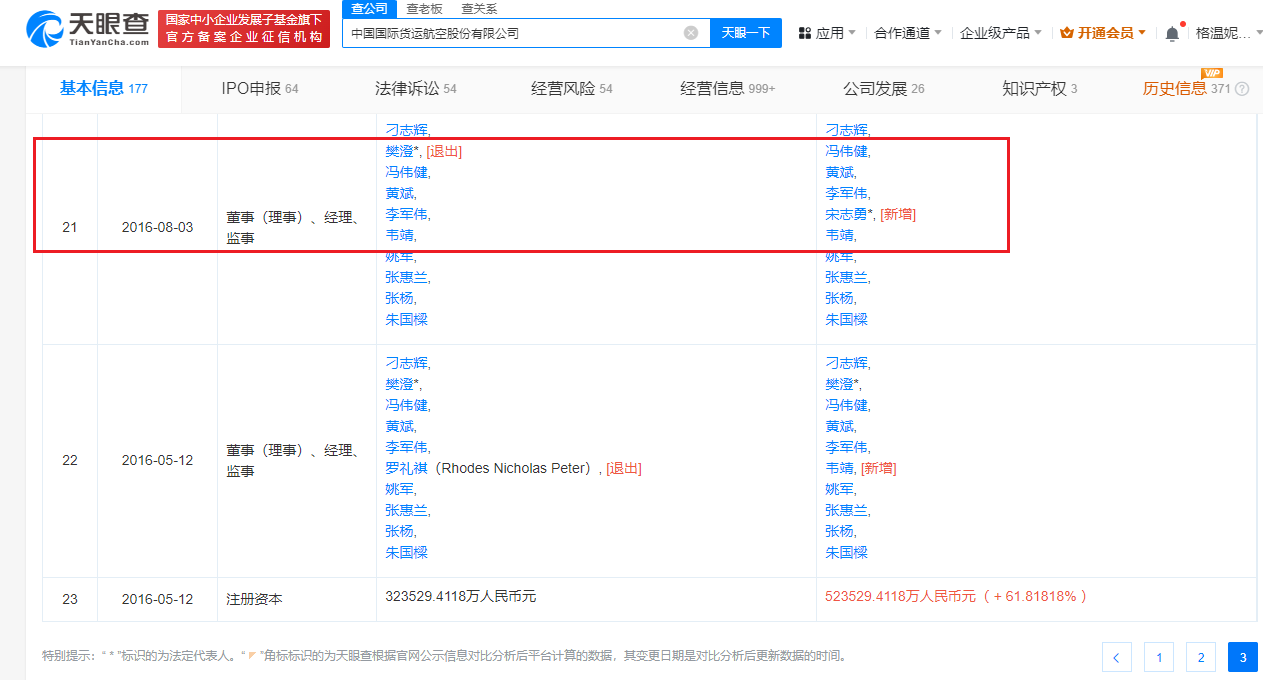Image resolution: width=1263 pixels, height=680 pixels.
Task: Click row number 22 cell
Action: point(70,461)
